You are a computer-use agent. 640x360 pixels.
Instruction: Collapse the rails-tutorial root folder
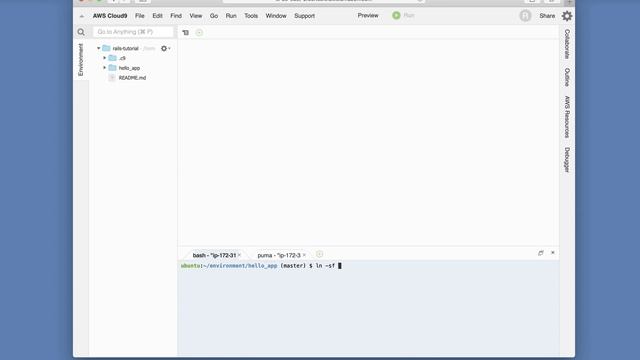[98, 48]
